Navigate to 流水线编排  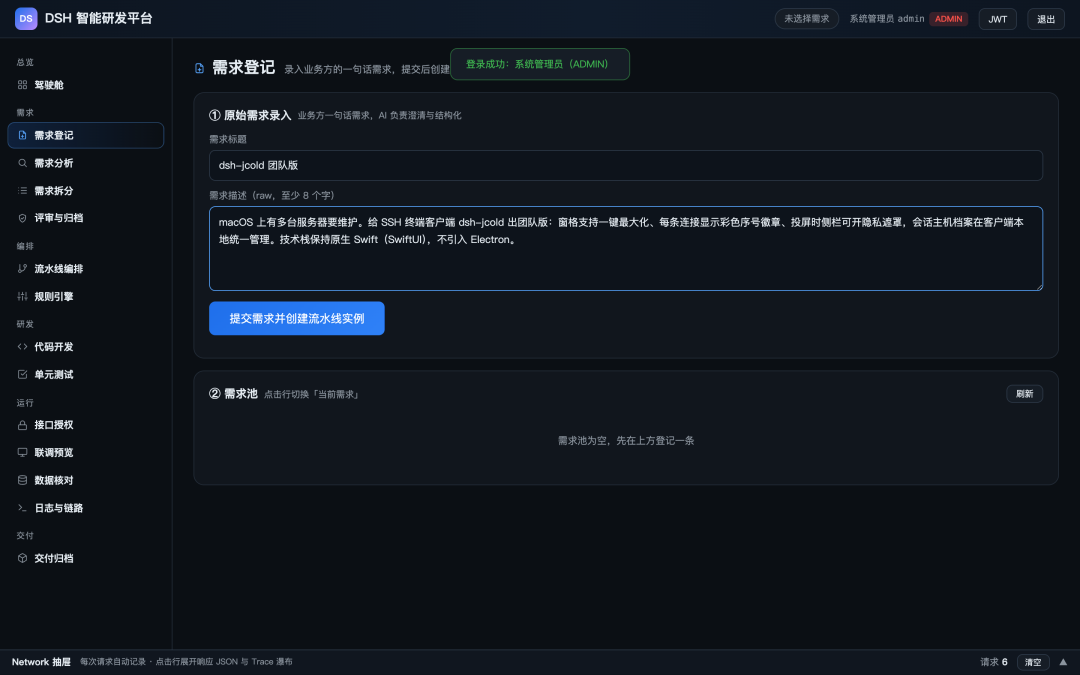85,269
